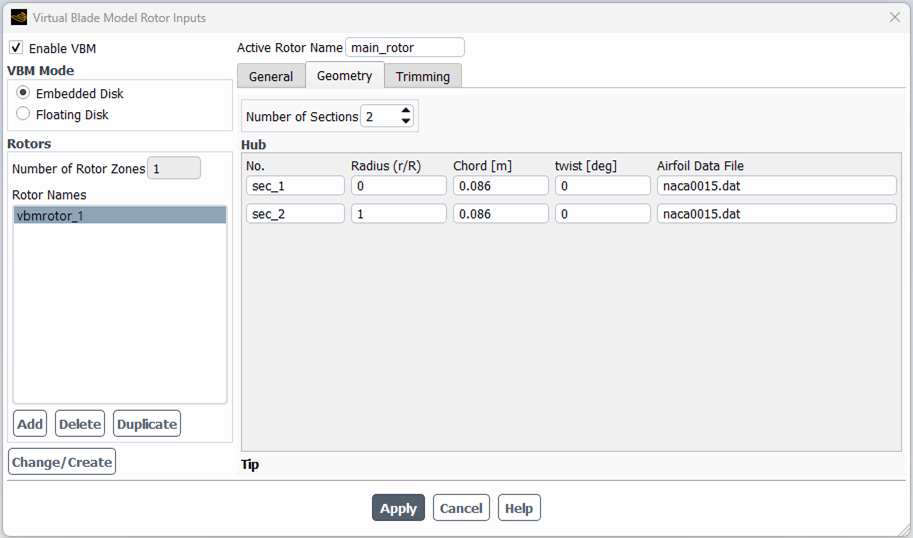Select the Geometry tab

(x=344, y=75)
